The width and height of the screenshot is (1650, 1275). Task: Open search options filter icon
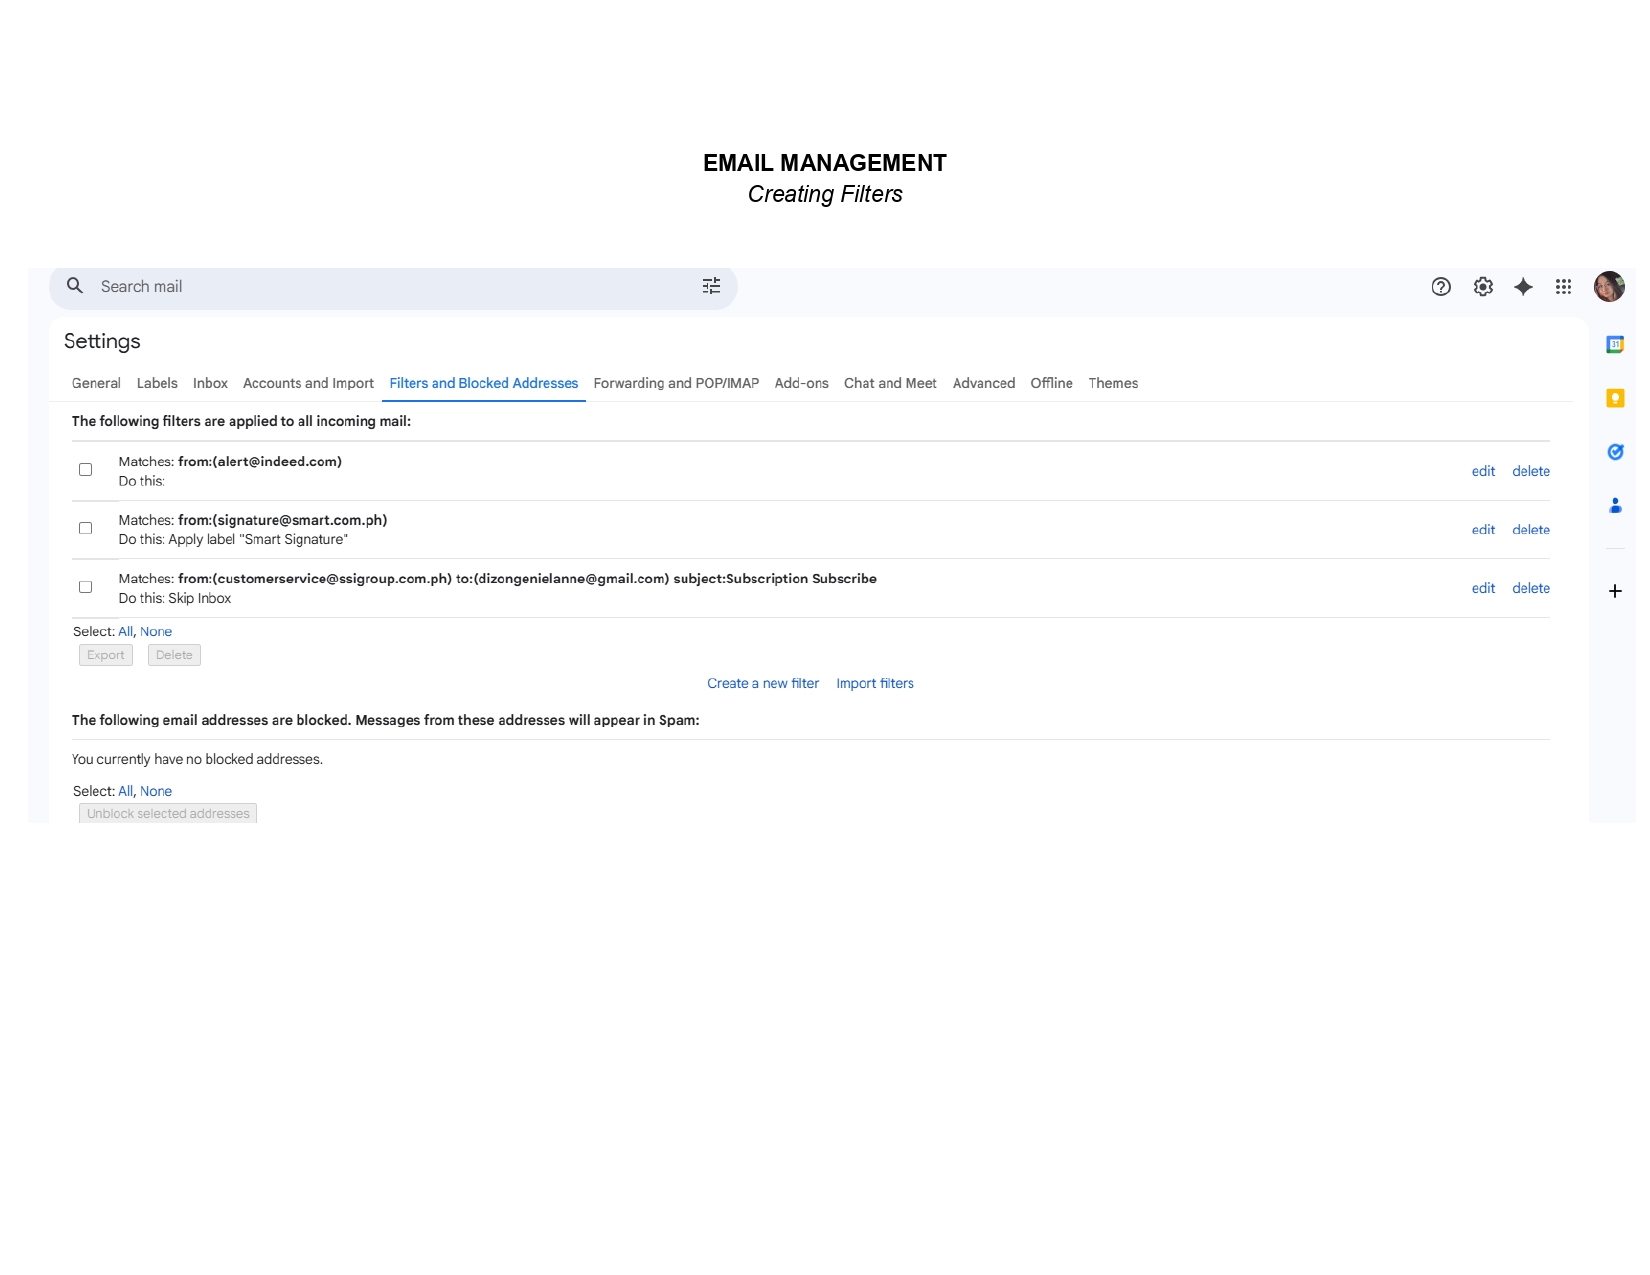[711, 286]
